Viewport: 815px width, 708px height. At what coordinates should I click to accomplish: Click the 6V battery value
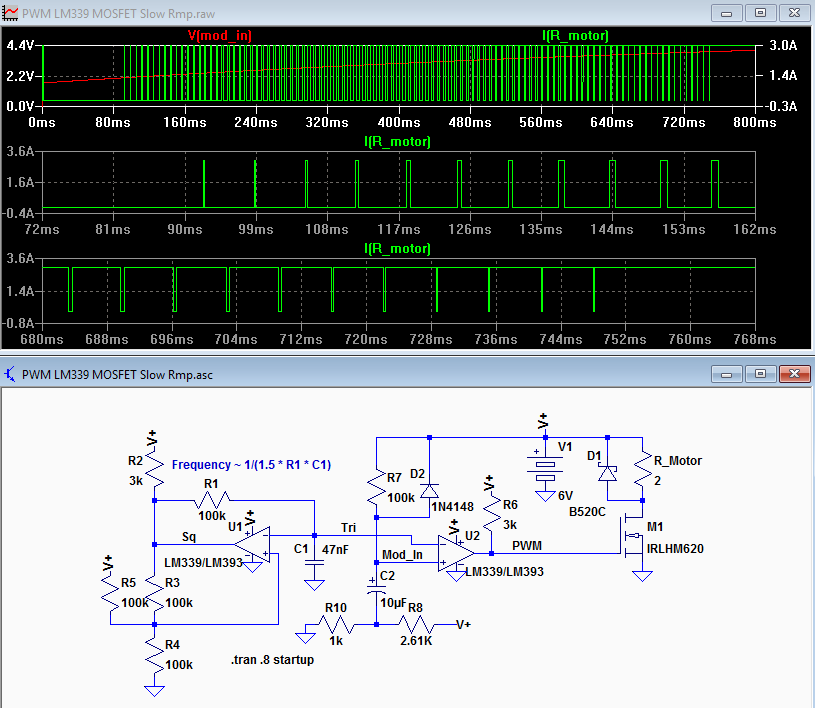click(x=565, y=495)
